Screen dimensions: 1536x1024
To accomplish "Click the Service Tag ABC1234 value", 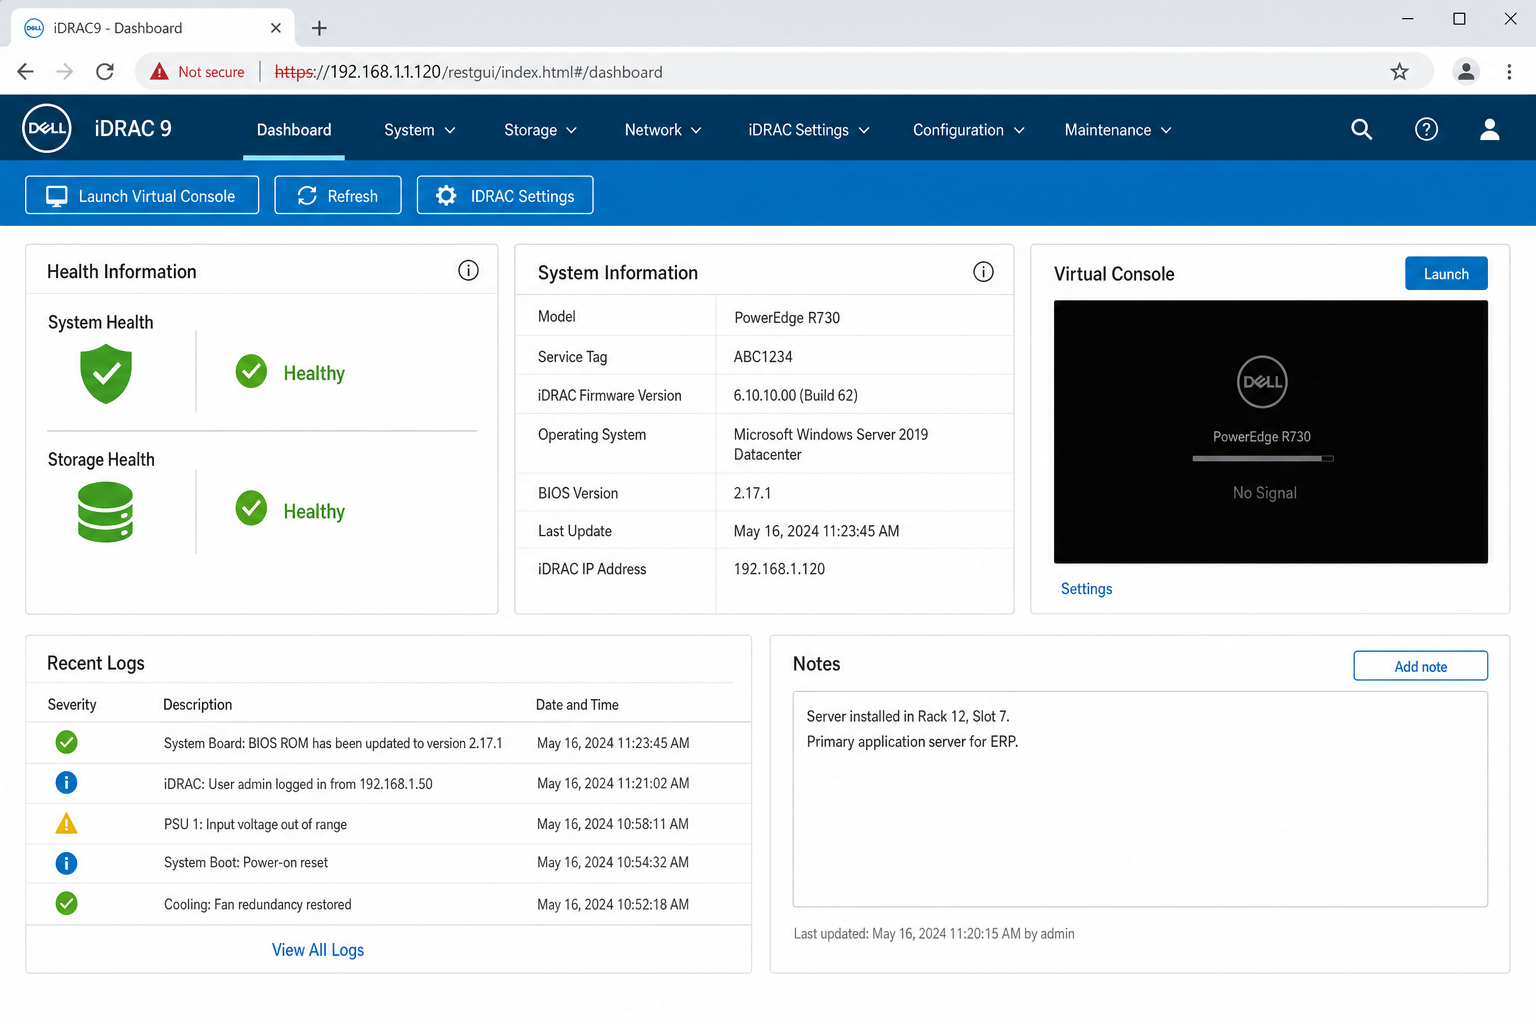I will click(x=763, y=357).
